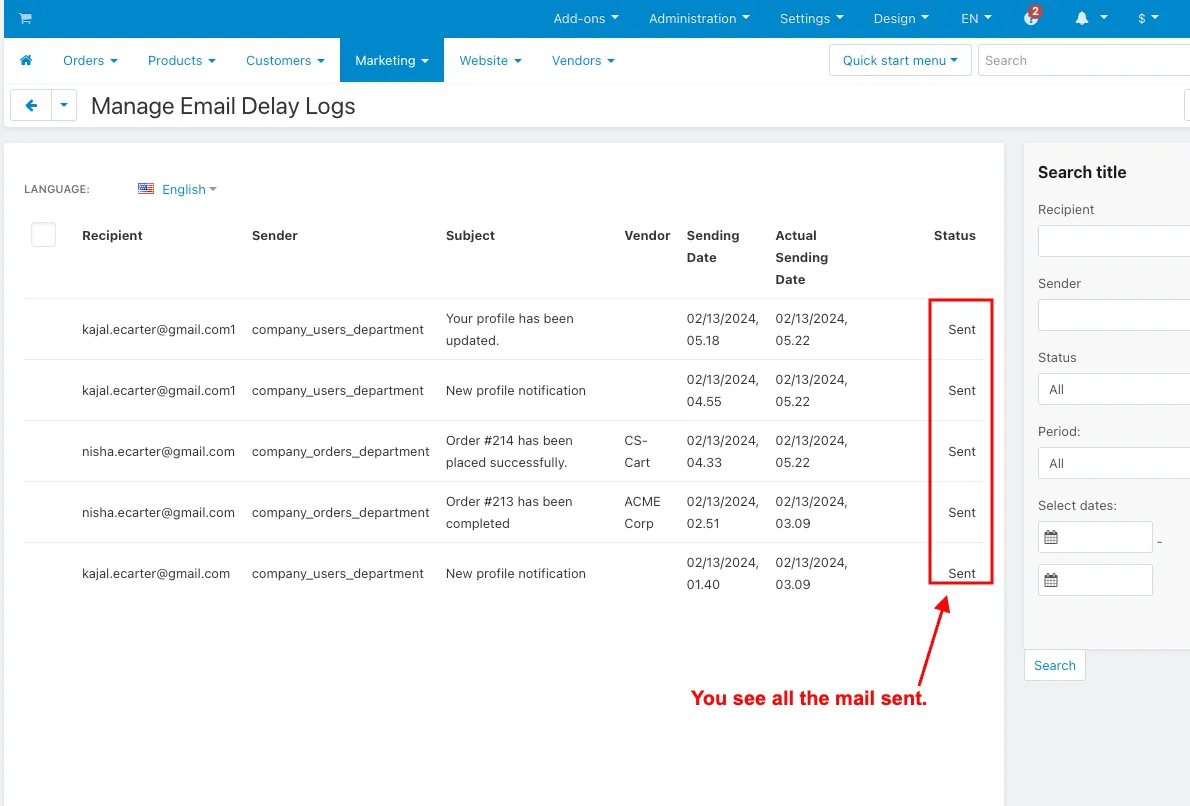Open the Period filter dropdown
This screenshot has height=806, width=1190.
(x=1113, y=463)
